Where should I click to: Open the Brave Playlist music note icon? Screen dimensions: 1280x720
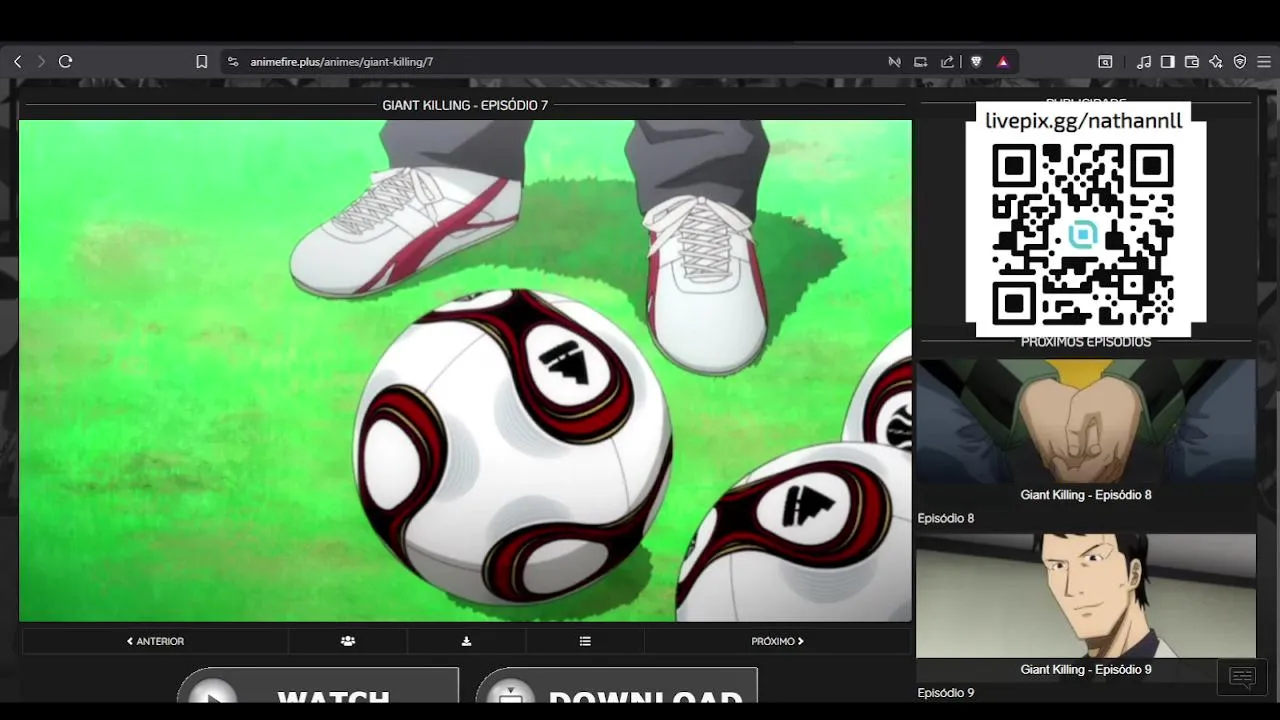pyautogui.click(x=1144, y=62)
